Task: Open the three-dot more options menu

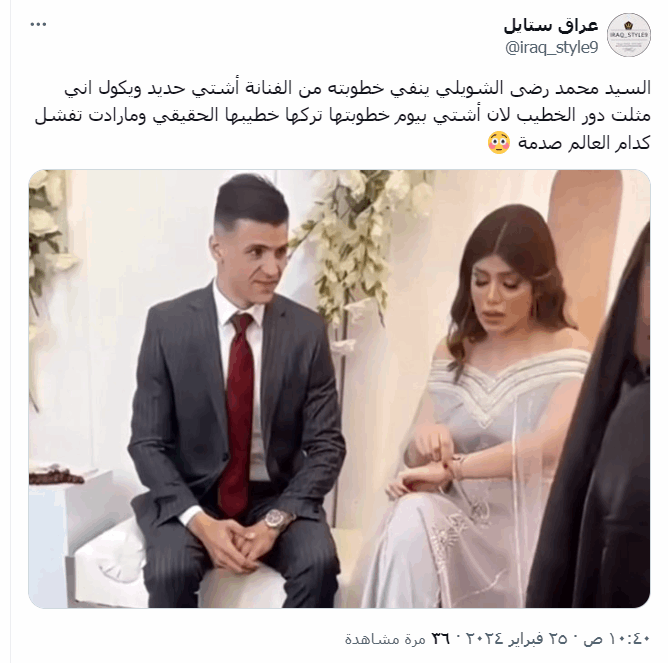Action: (x=38, y=25)
